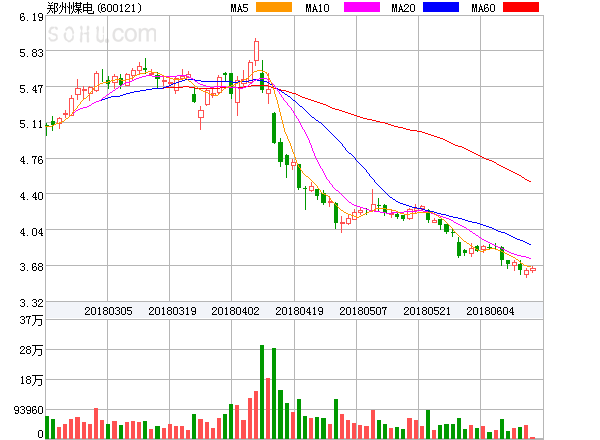This screenshot has width=600, height=440.
Task: Click the 3.68 price axis label
Action: [x=31, y=267]
